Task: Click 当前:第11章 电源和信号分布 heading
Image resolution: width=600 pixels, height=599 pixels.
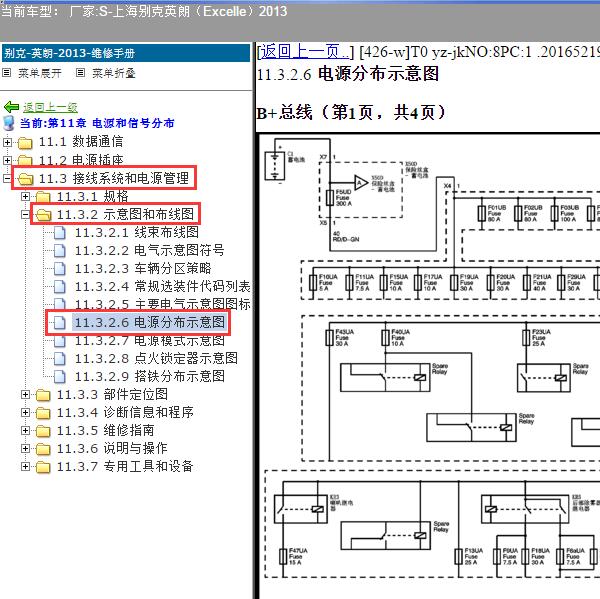Action: 97,123
